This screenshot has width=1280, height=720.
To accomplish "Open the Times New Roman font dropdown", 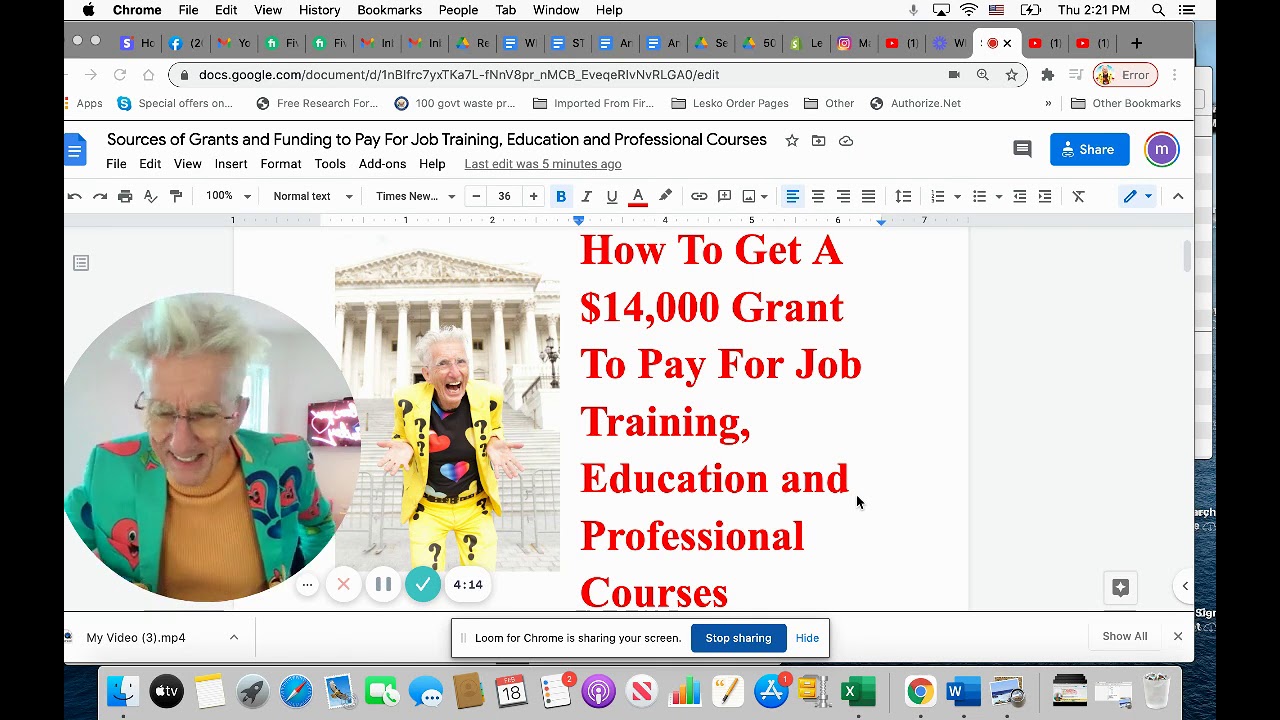I will (415, 196).
